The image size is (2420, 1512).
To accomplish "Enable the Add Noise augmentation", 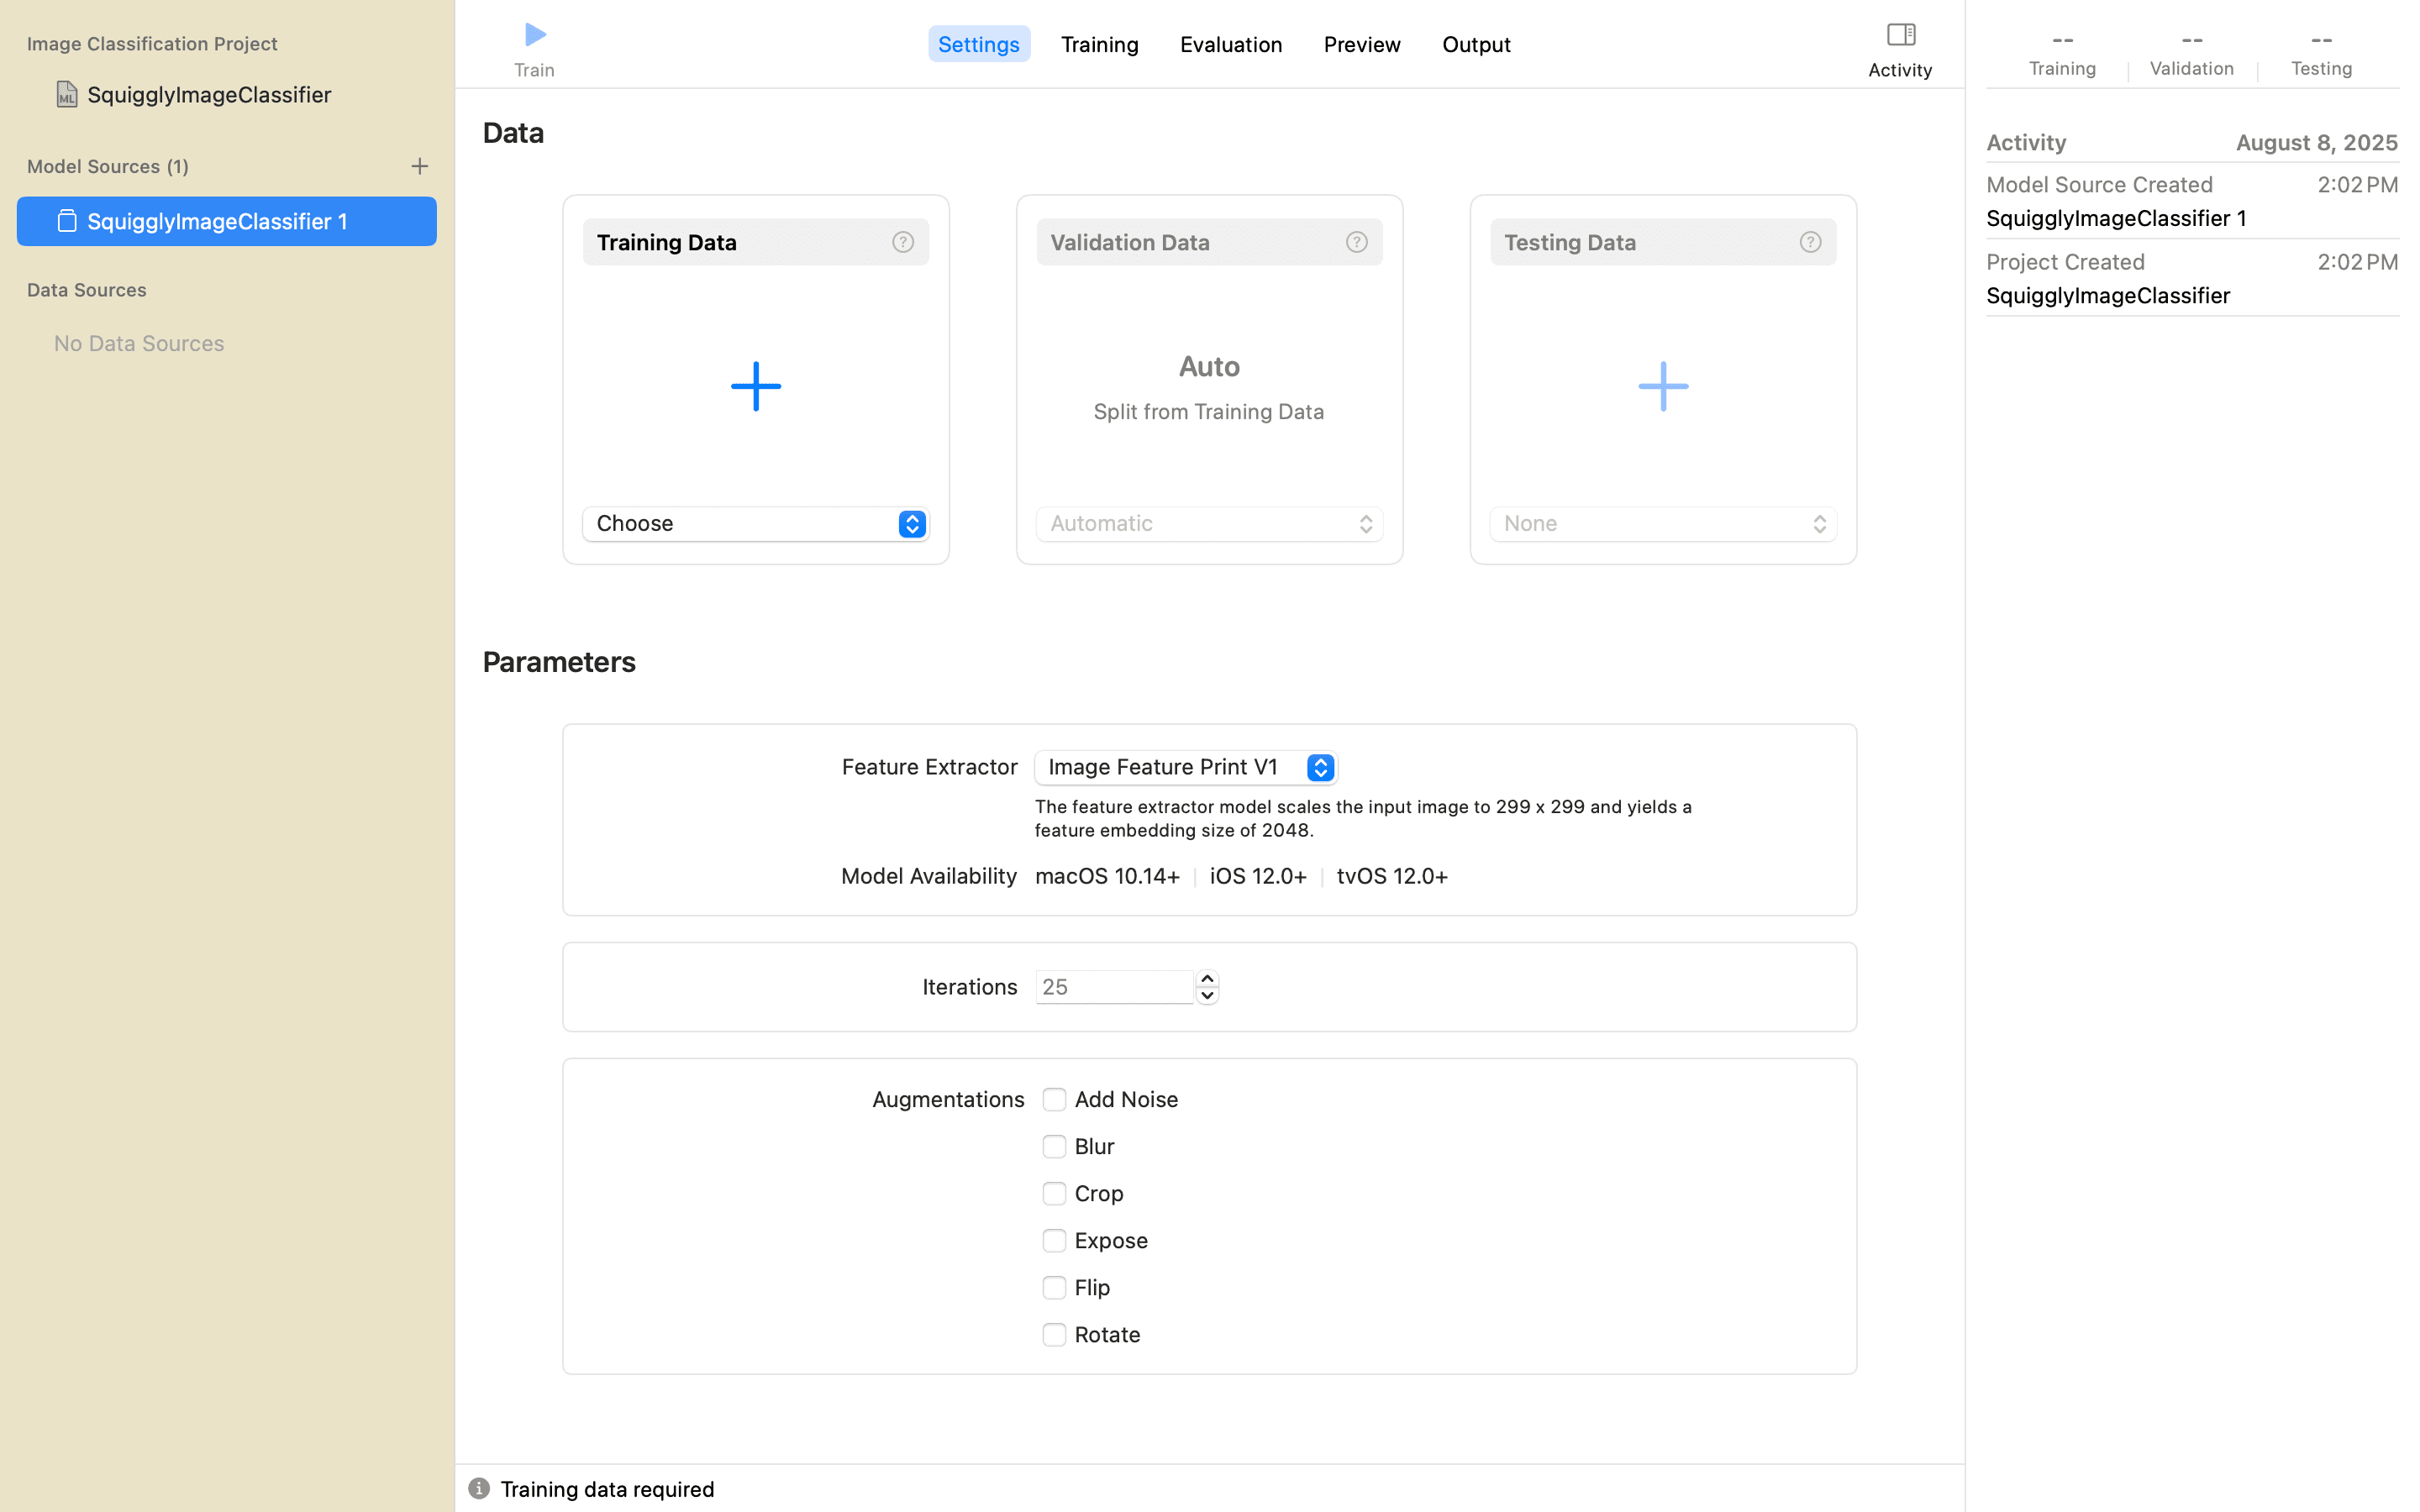I will tap(1054, 1099).
